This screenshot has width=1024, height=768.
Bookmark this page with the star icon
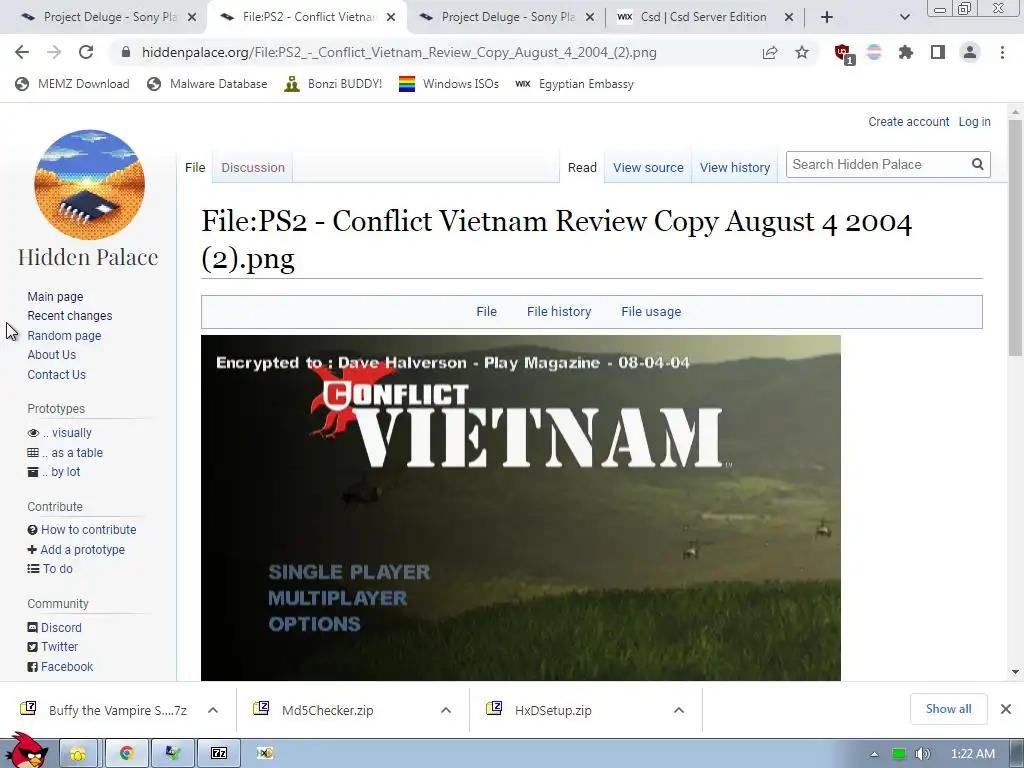pyautogui.click(x=802, y=52)
